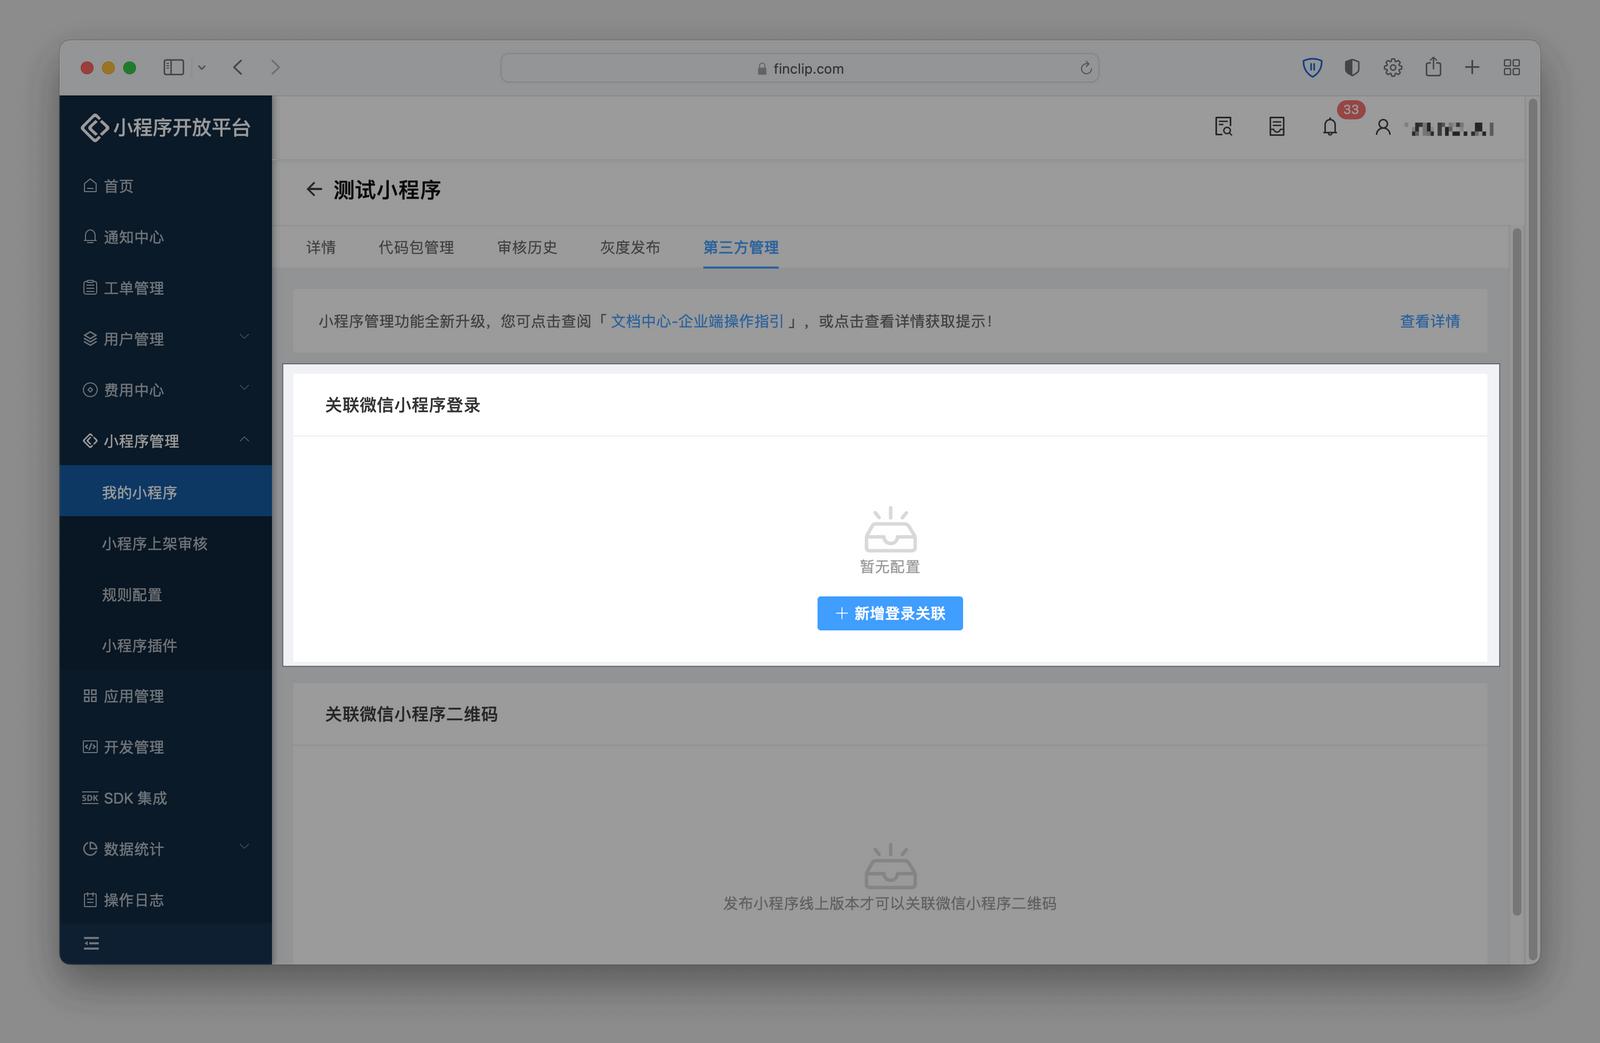Click the 新增登录关联 button
The image size is (1600, 1043).
(x=889, y=613)
